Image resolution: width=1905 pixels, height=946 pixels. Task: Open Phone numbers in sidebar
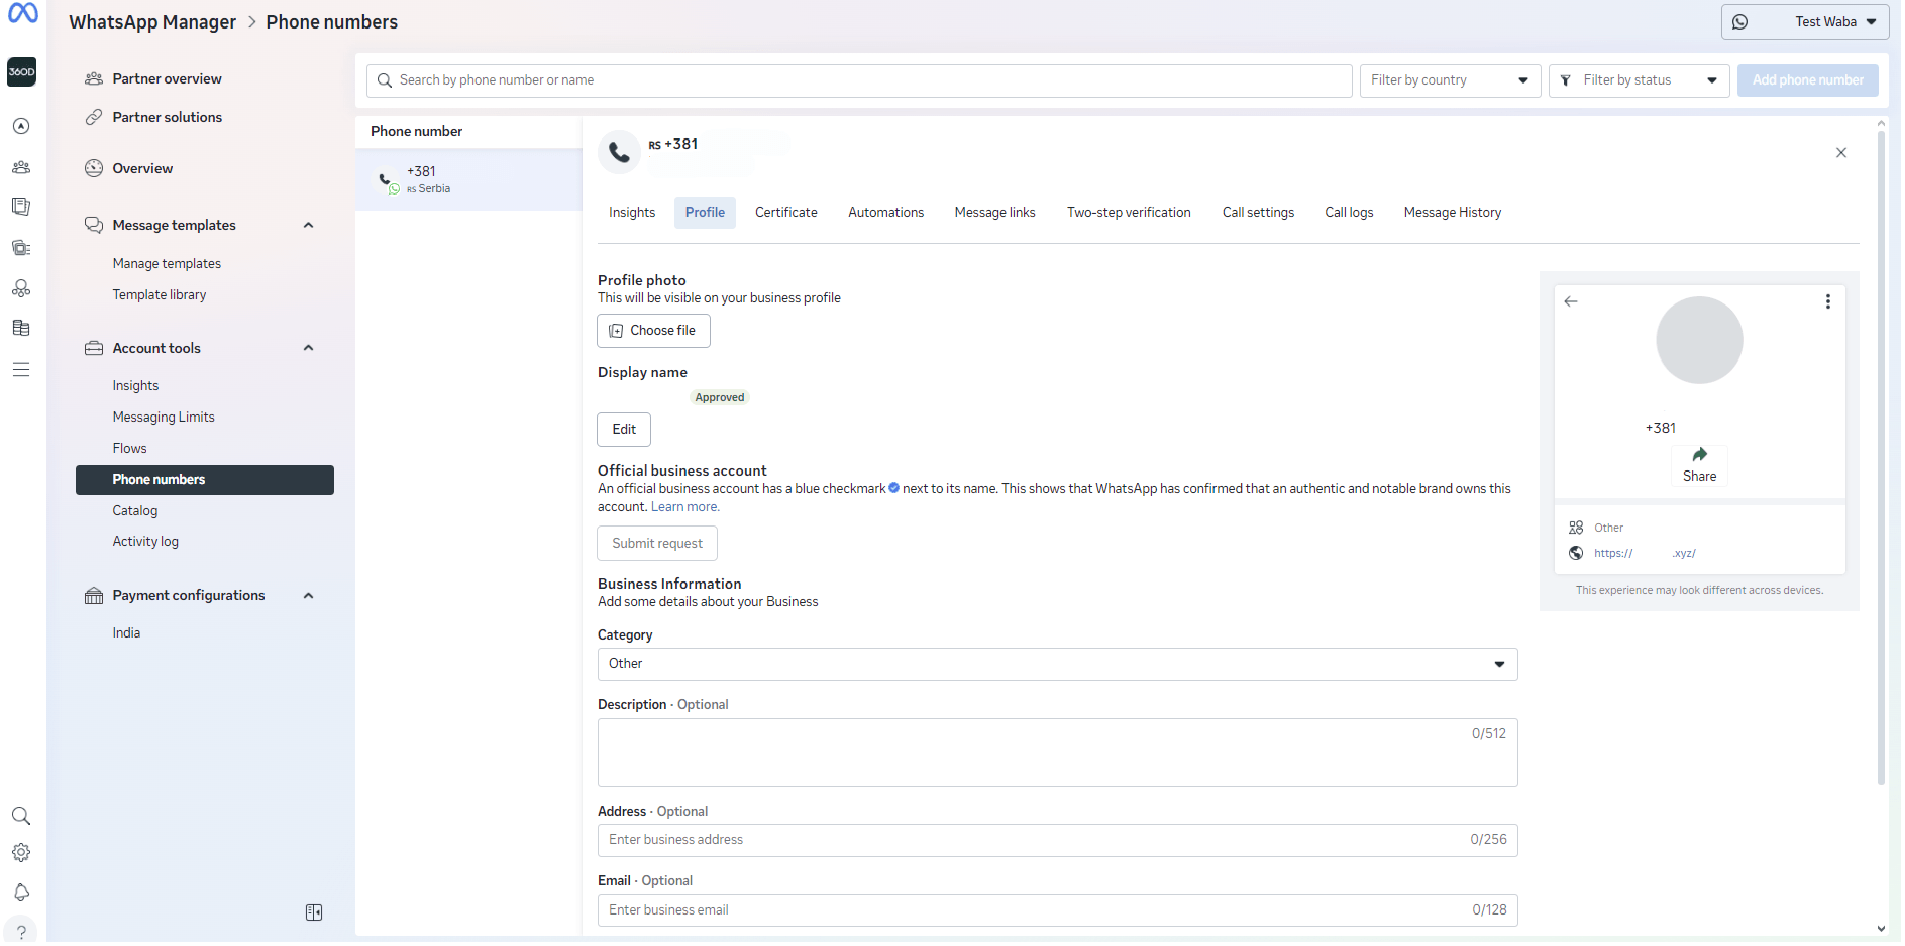pyautogui.click(x=205, y=480)
